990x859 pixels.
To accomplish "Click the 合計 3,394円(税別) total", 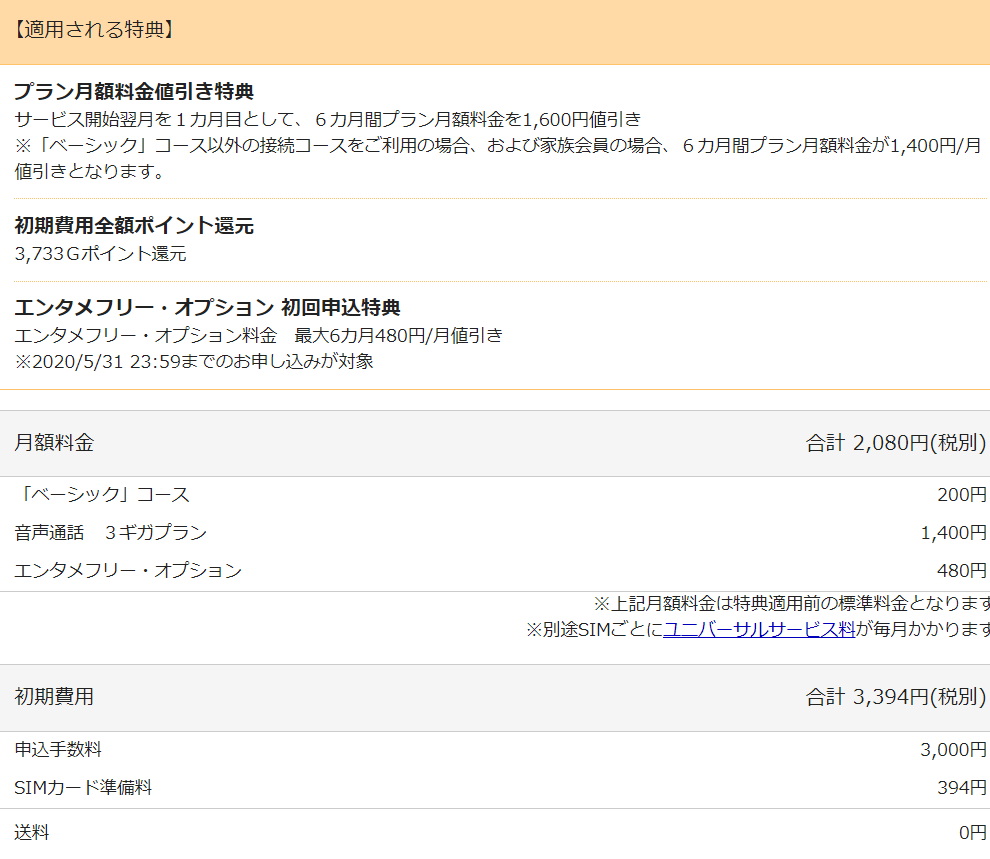I will coord(895,697).
